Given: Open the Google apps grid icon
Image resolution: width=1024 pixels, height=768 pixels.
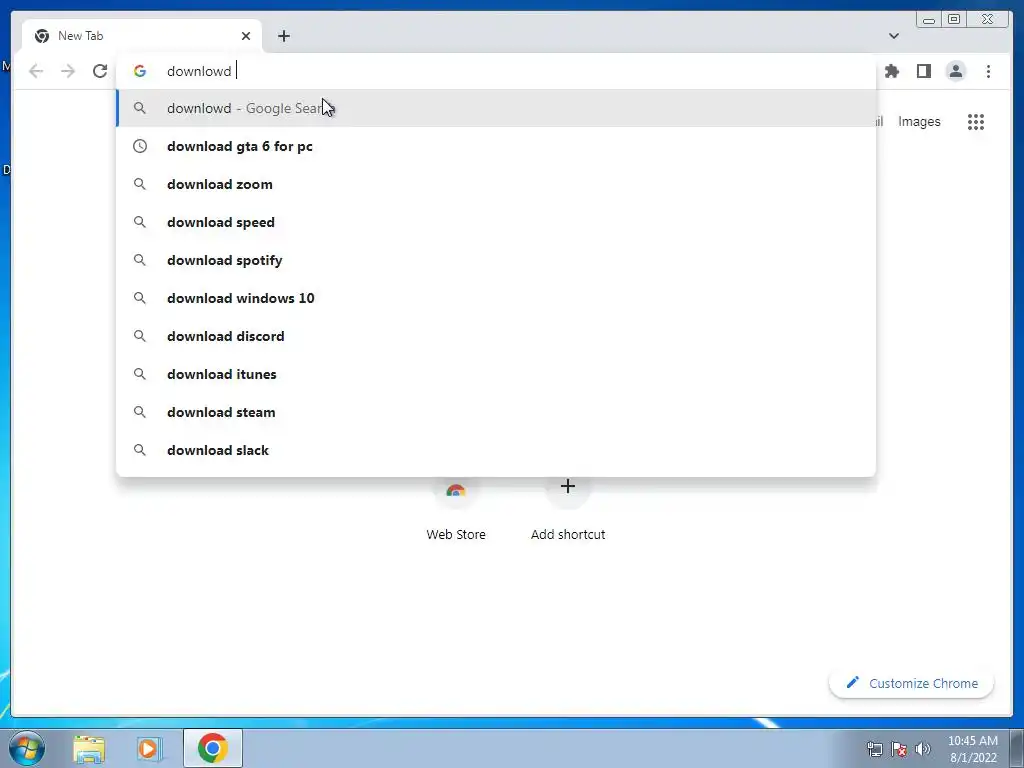Looking at the screenshot, I should 976,121.
